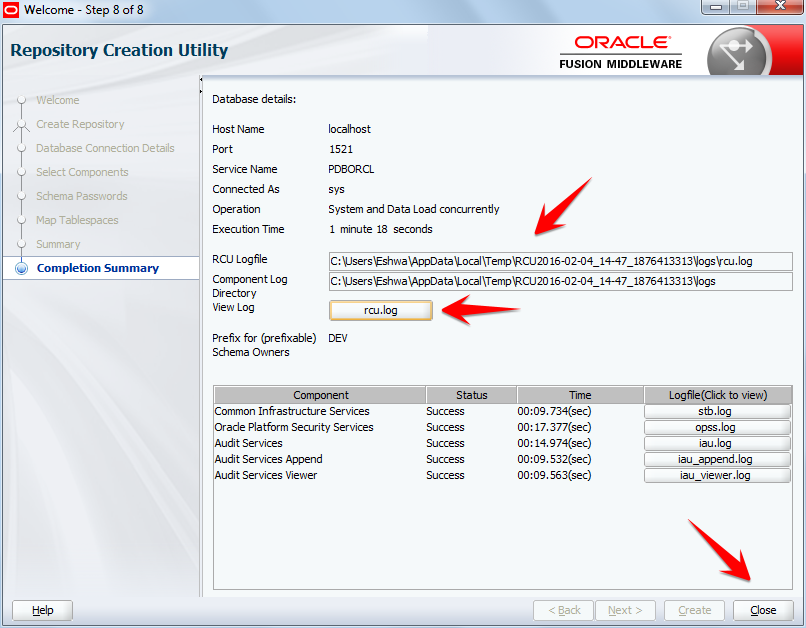806x628 pixels.
Task: Click the Close button to exit RCU
Action: pos(763,610)
